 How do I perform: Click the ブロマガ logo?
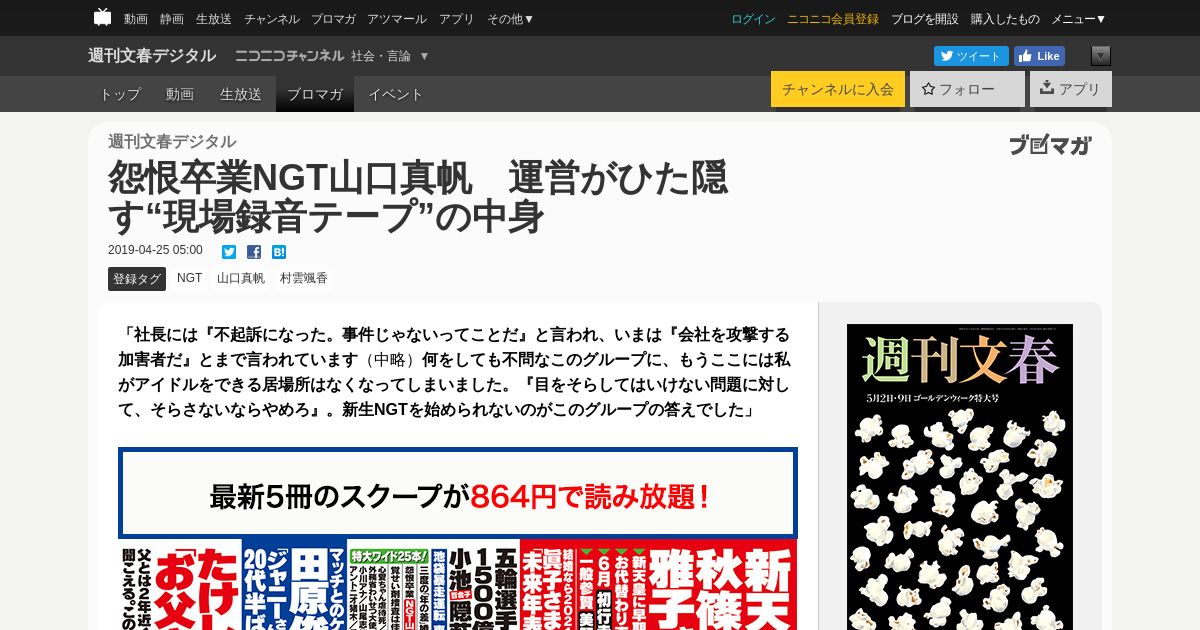pyautogui.click(x=1049, y=145)
